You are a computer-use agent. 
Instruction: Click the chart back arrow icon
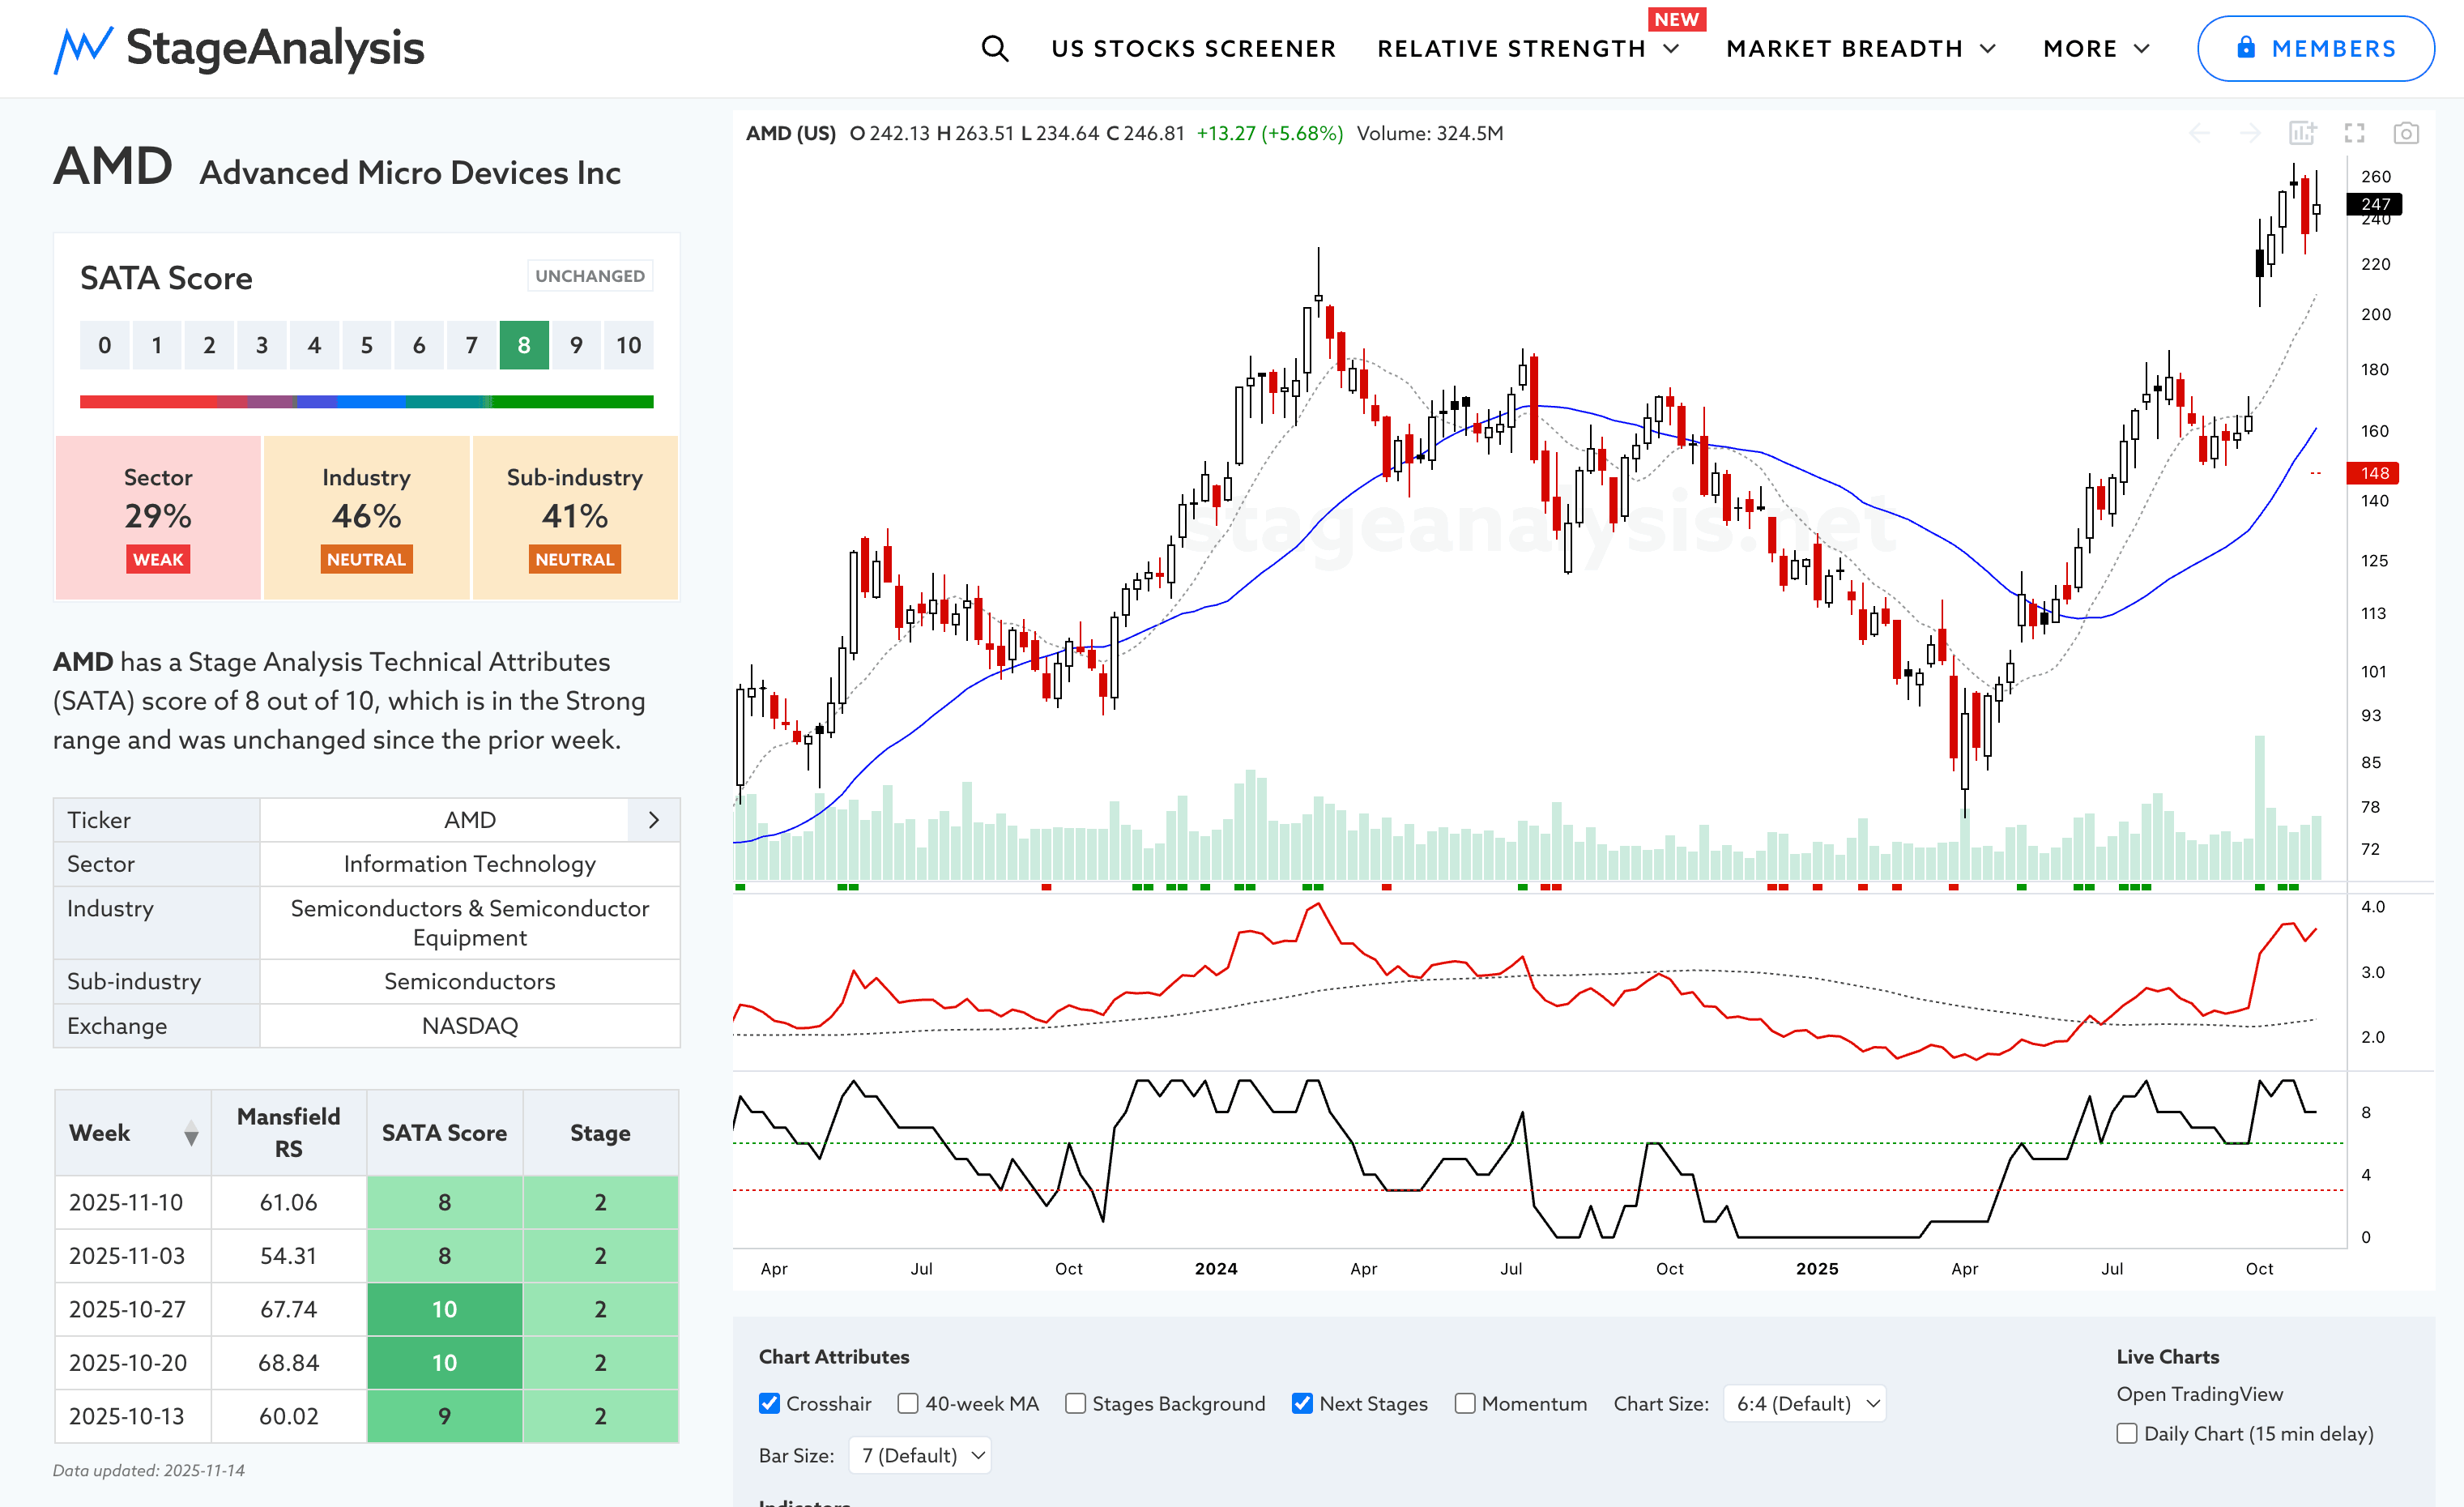tap(2199, 133)
